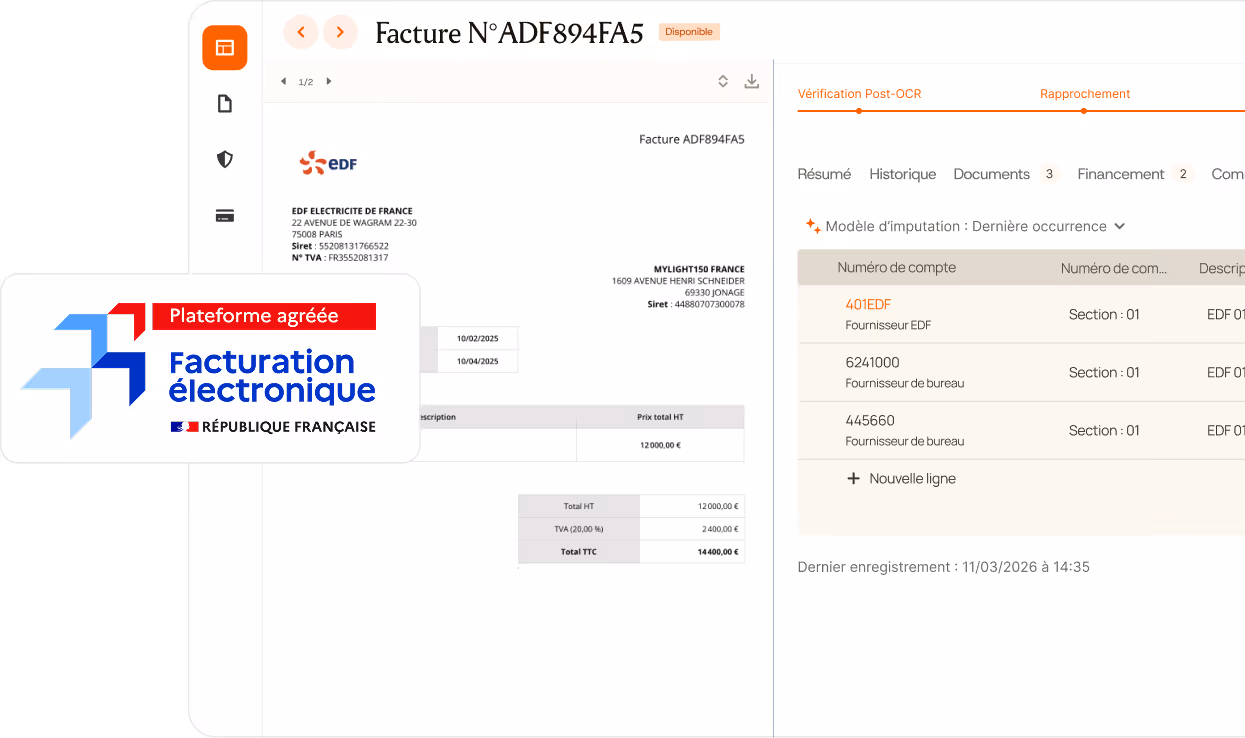Image resolution: width=1245 pixels, height=738 pixels.
Task: Click the due date 10/04/2025
Action: [x=477, y=361]
